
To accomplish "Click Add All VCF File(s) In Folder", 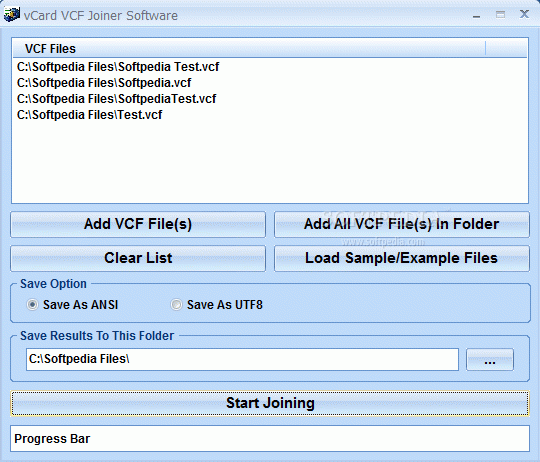I will coord(402,224).
